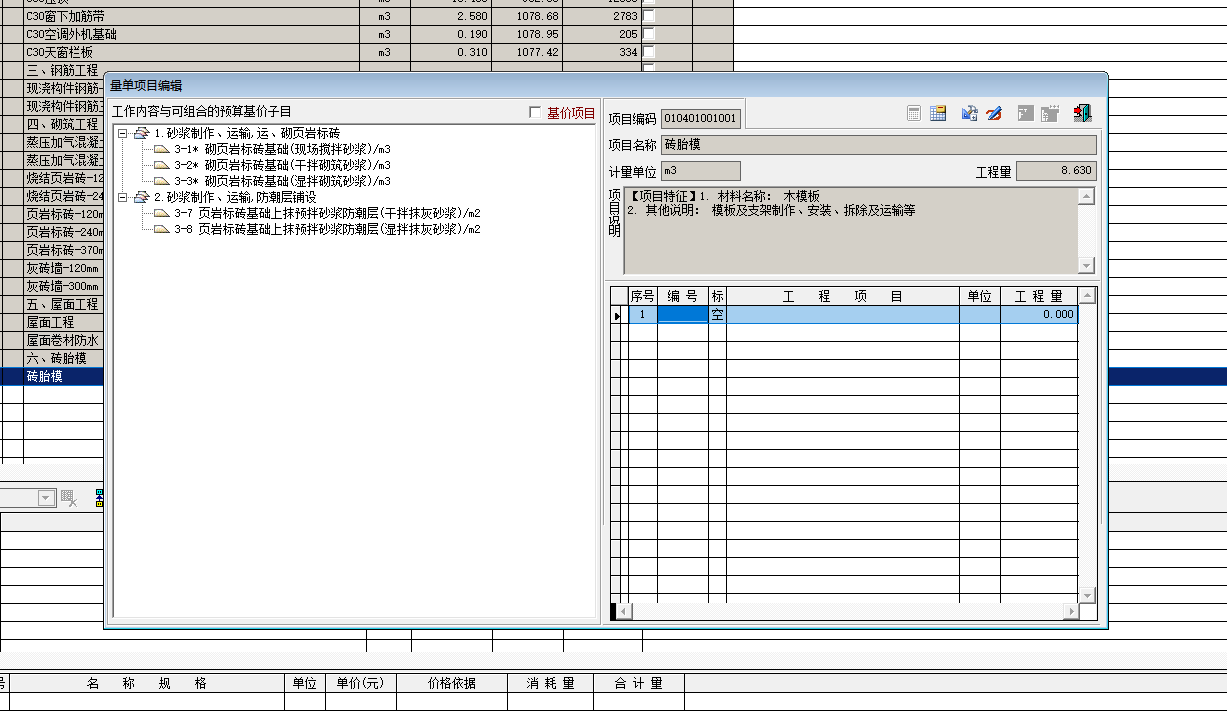Click the exit door icon

click(1082, 113)
